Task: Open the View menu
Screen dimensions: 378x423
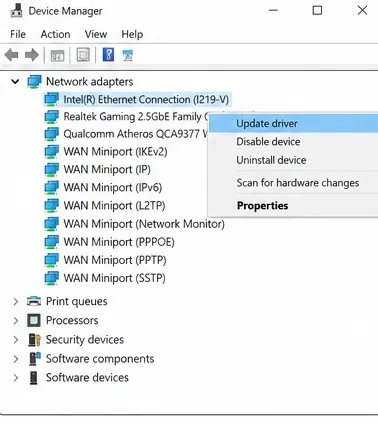Action: tap(96, 34)
